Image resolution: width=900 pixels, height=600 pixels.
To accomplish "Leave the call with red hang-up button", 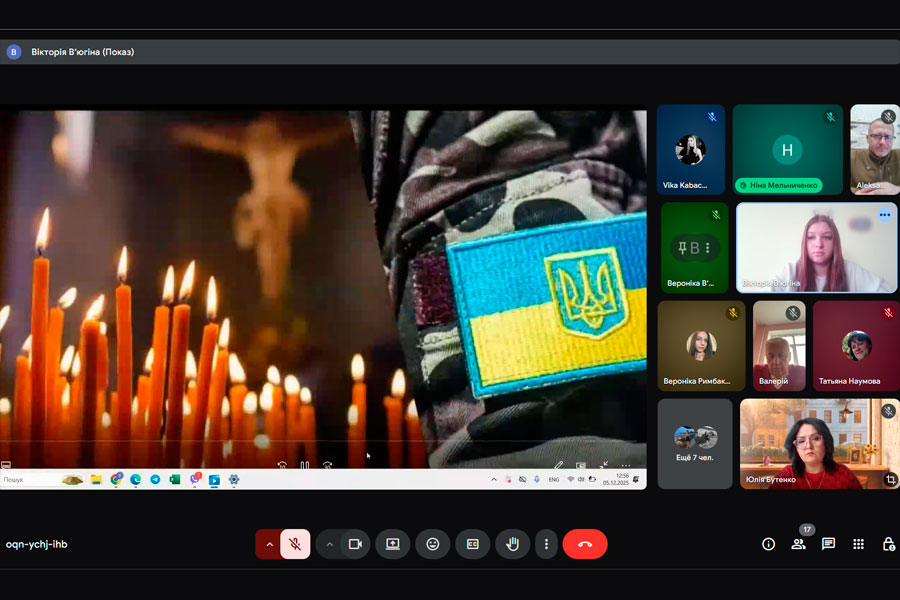I will [585, 544].
